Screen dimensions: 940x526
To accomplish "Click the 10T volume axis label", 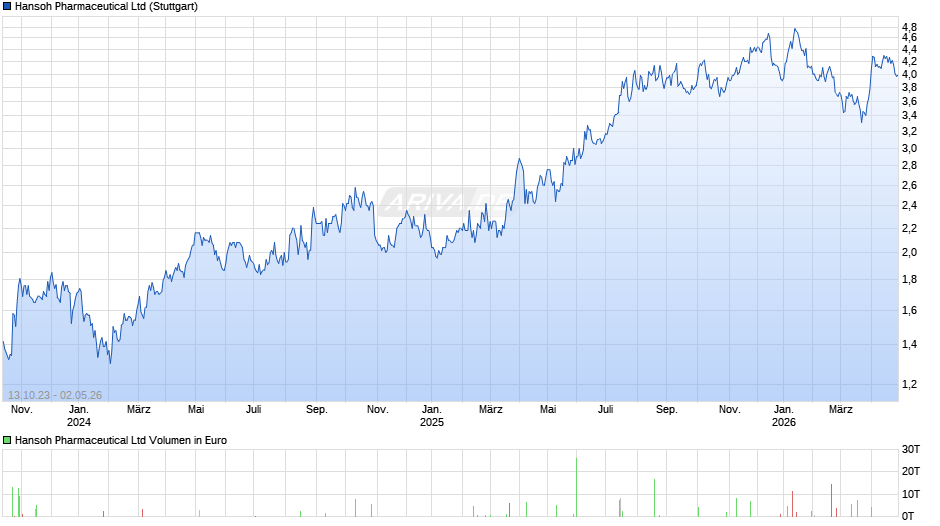I will coord(911,494).
